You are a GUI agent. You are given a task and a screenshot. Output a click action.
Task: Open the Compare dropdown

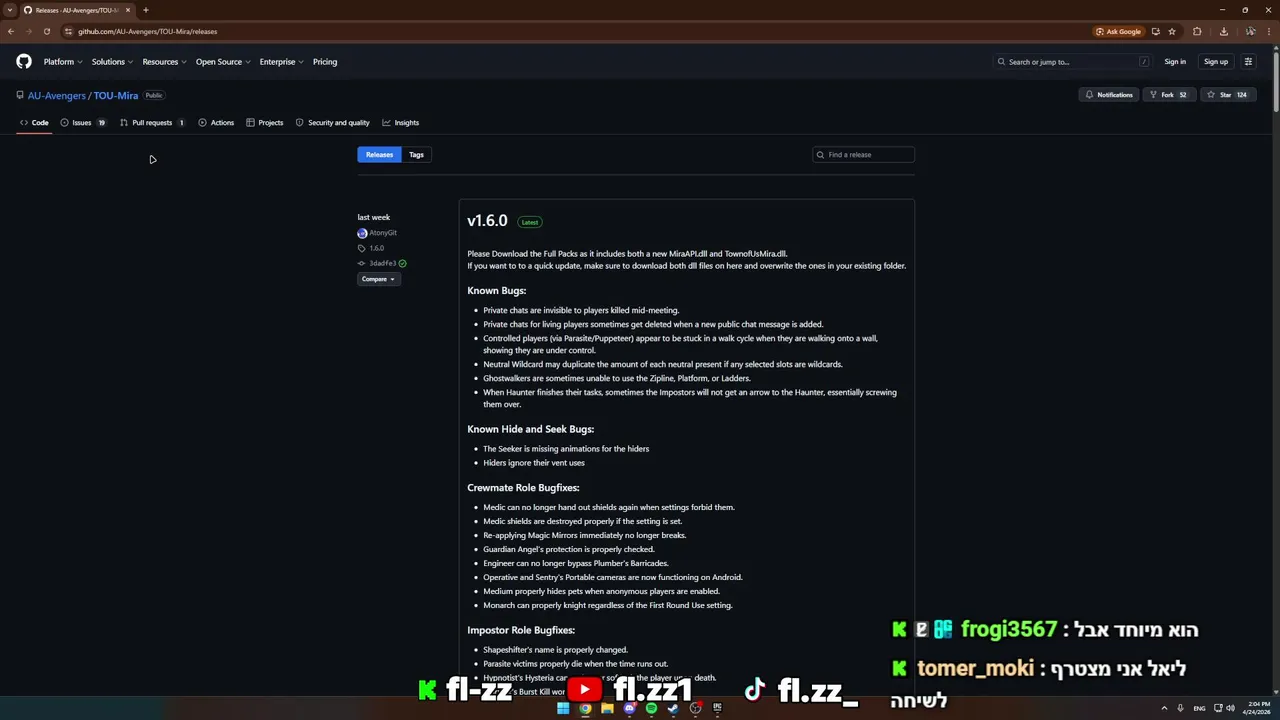coord(378,279)
